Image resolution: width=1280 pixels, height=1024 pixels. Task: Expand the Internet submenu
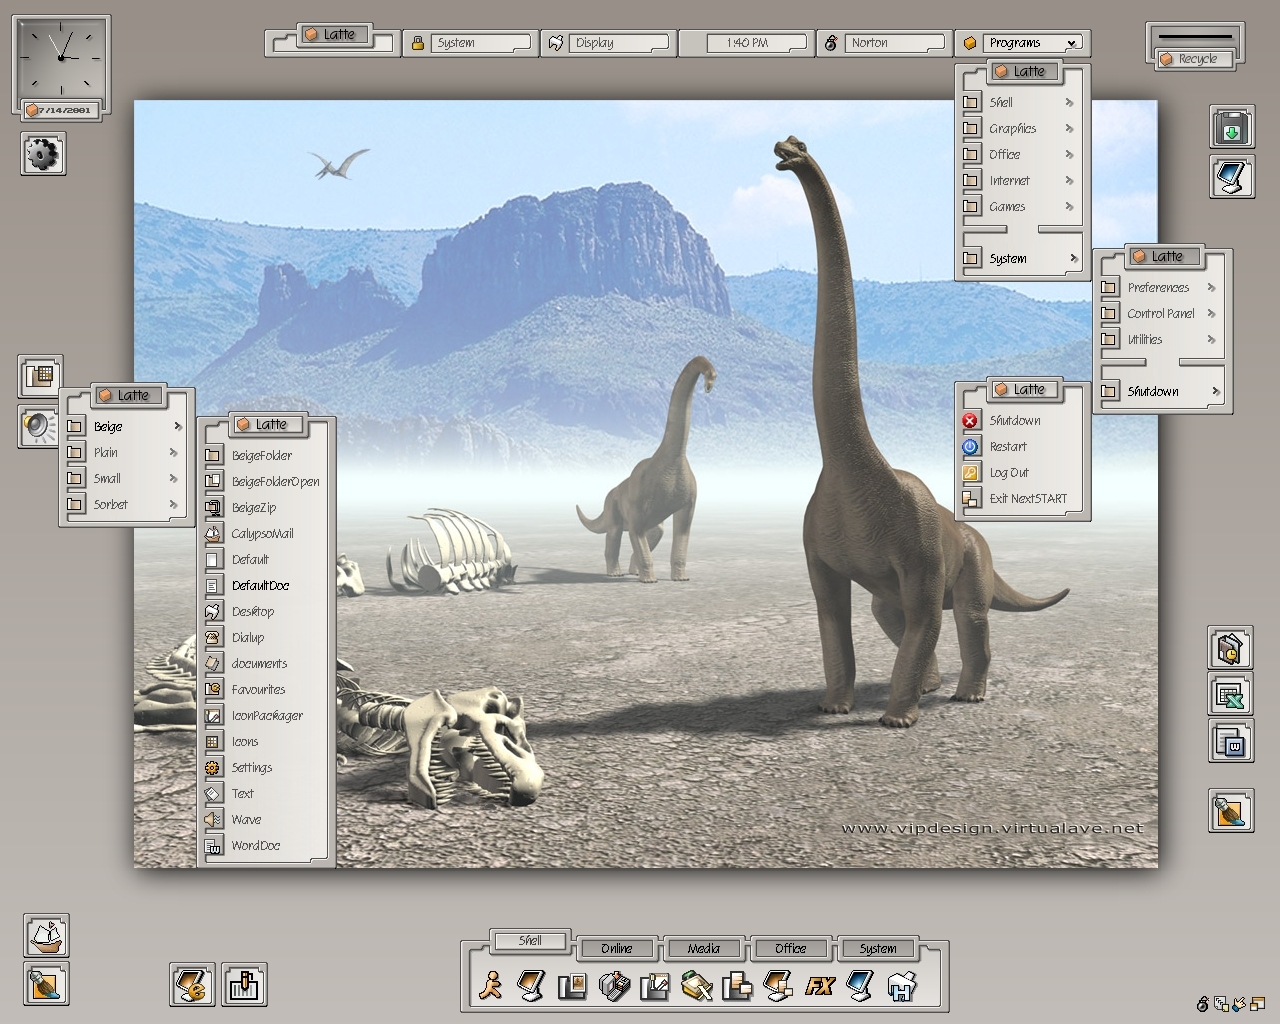click(1020, 180)
